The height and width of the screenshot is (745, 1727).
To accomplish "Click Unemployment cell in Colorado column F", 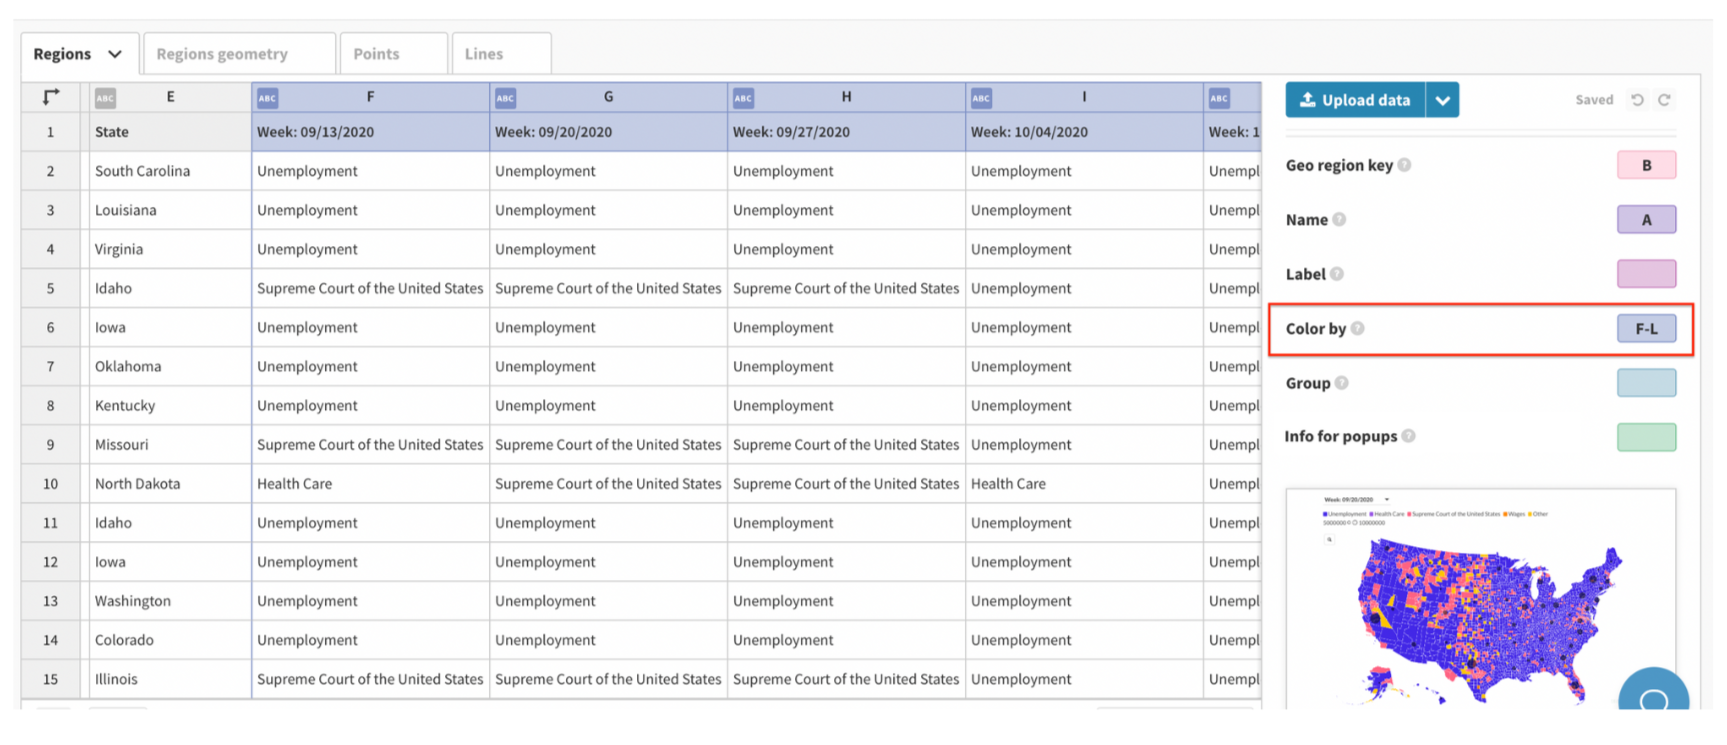I will point(371,640).
